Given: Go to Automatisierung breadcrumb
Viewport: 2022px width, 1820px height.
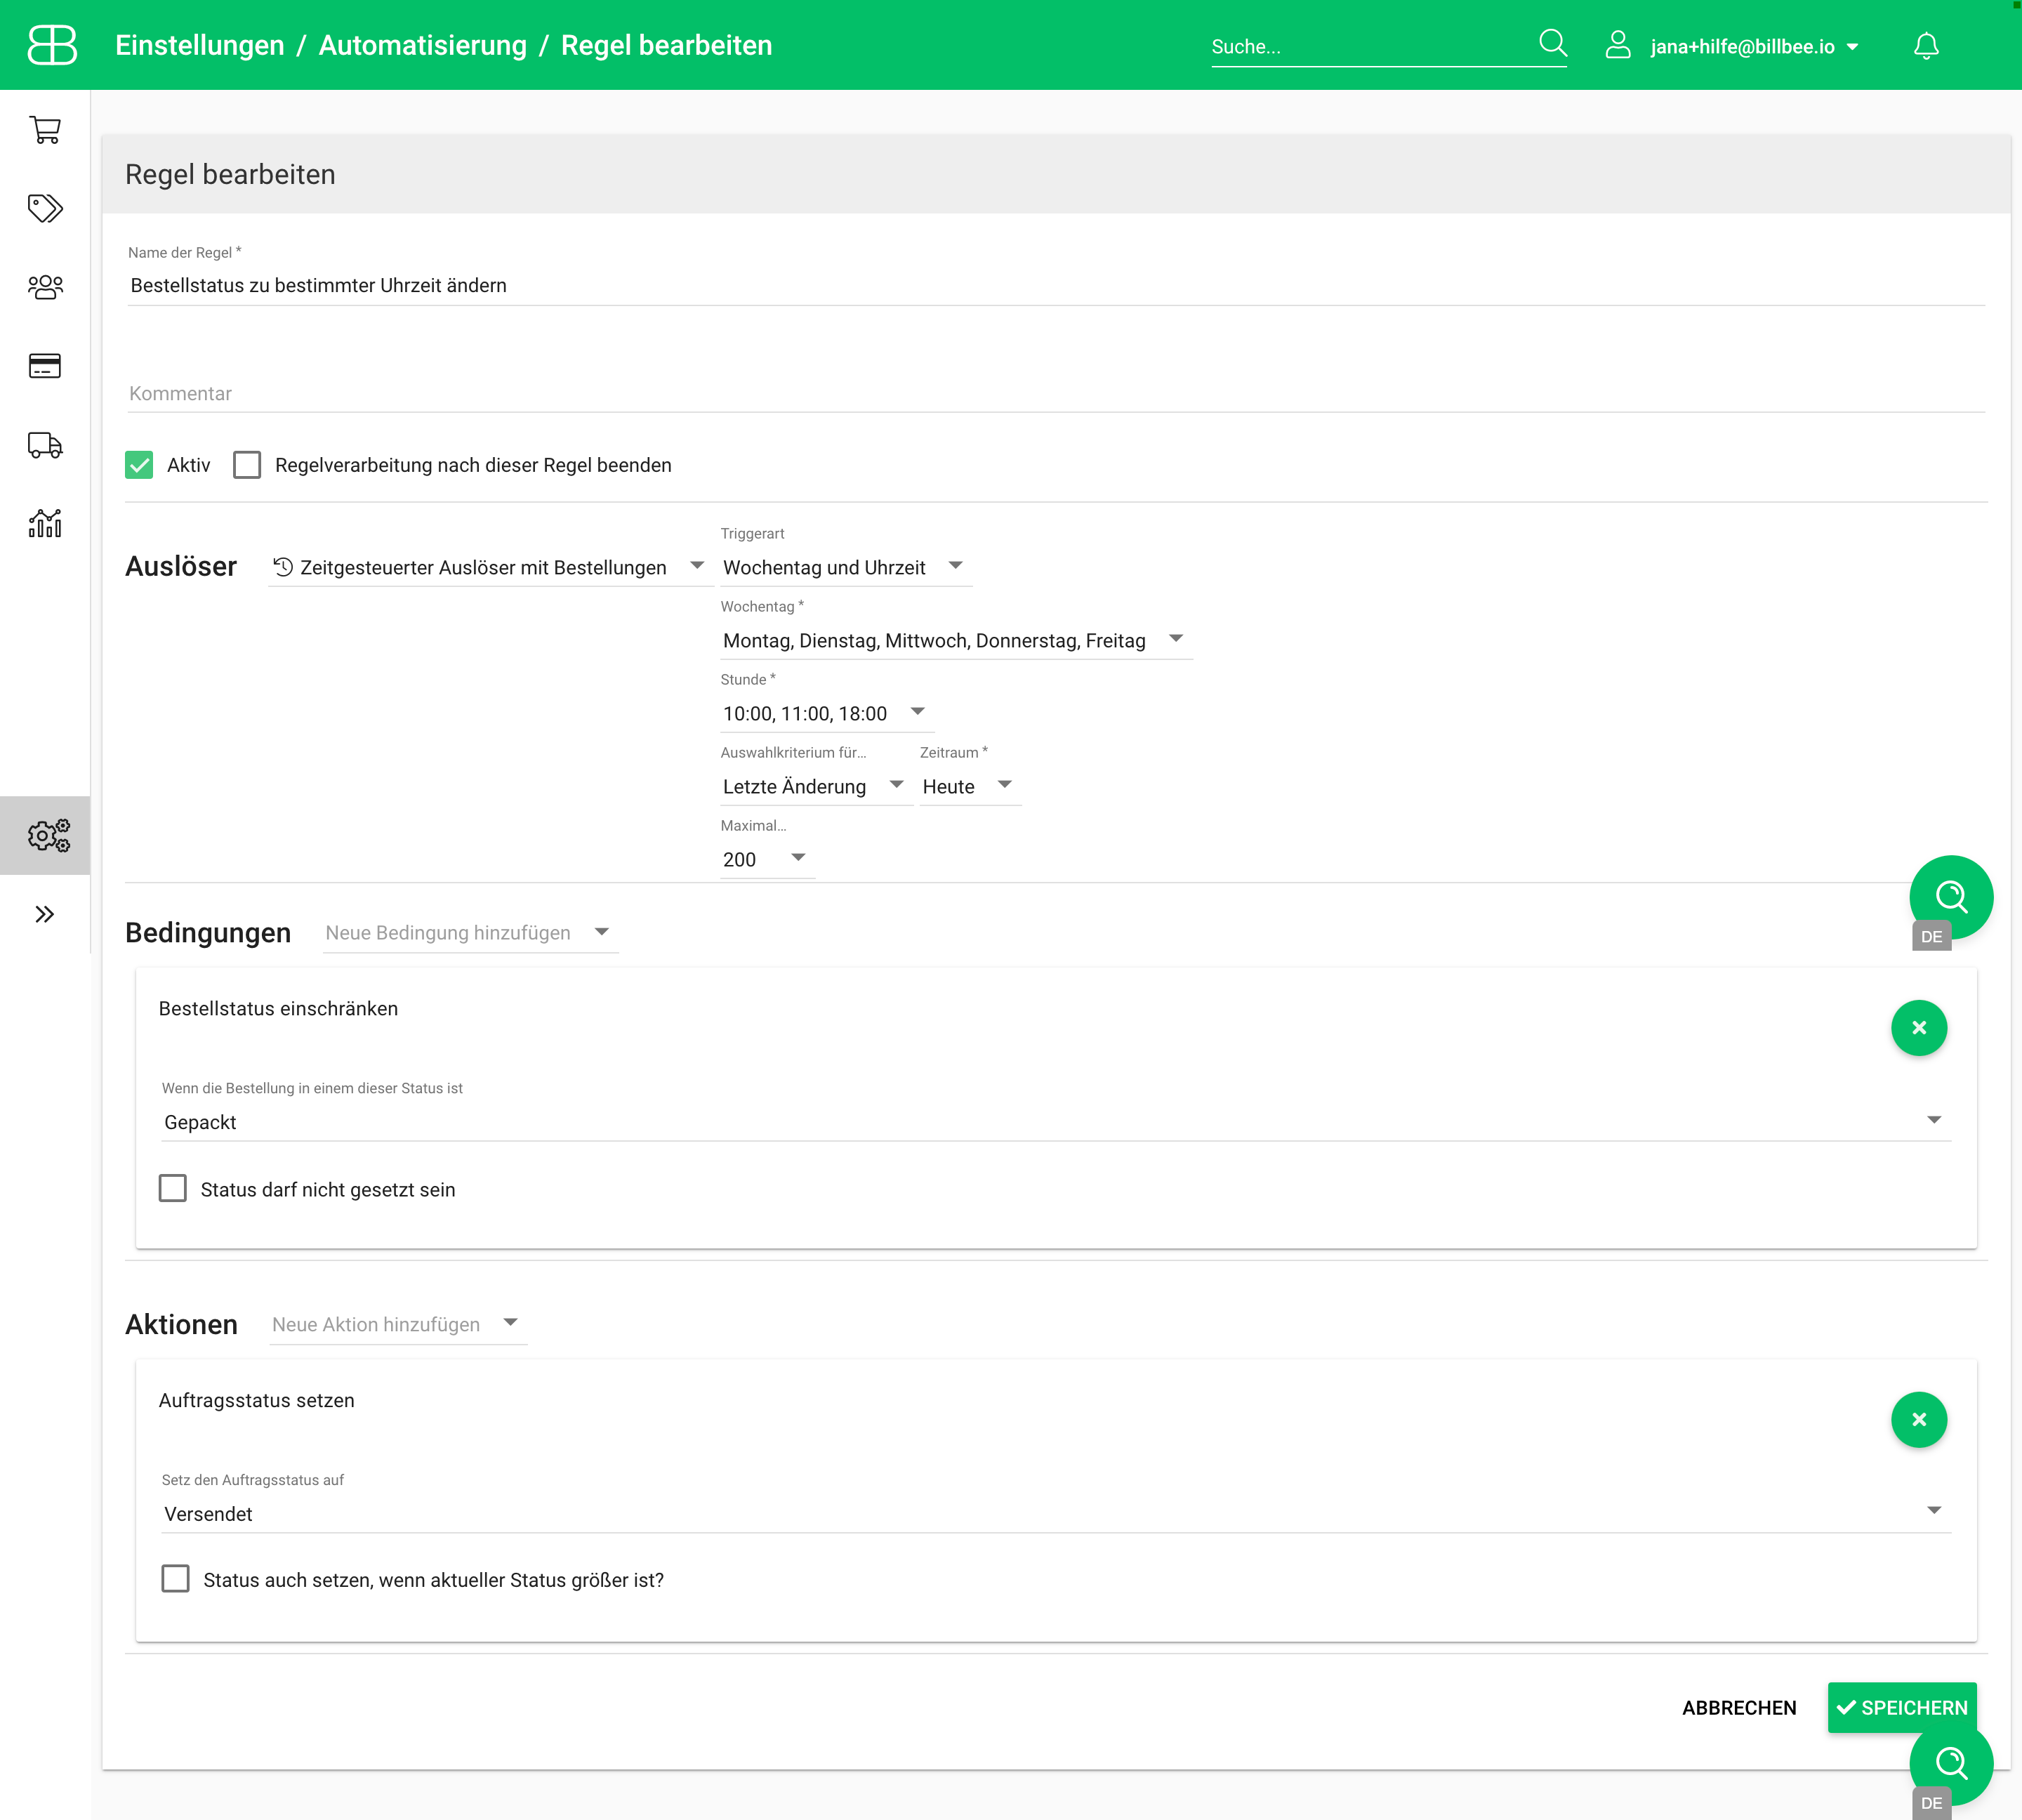Looking at the screenshot, I should (x=422, y=45).
